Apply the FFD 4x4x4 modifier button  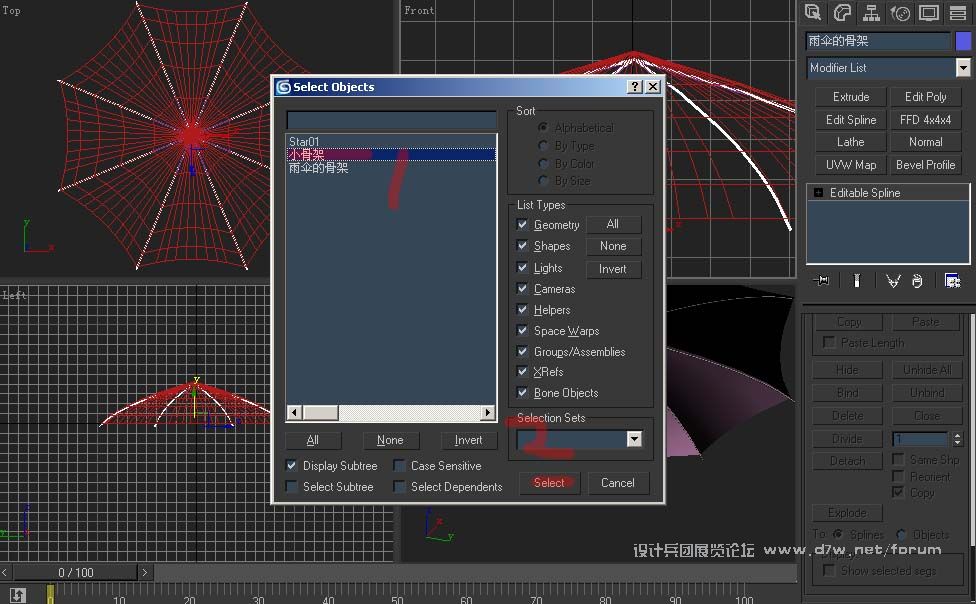tap(926, 120)
